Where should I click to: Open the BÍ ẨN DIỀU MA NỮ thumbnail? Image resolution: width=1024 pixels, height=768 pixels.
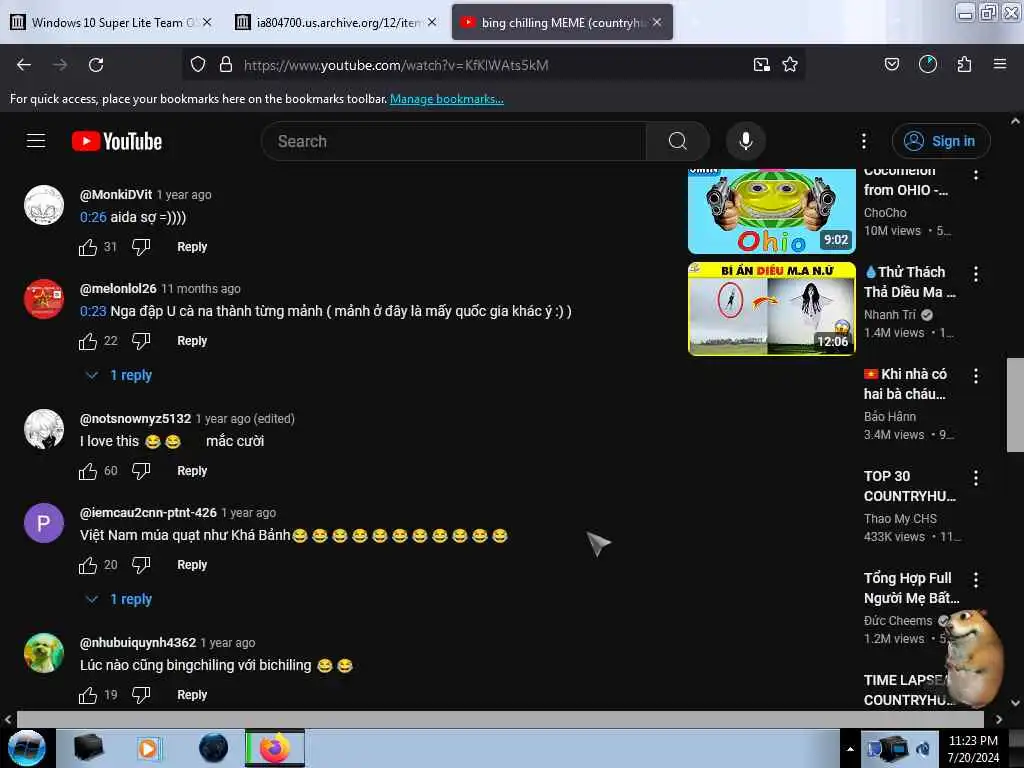[771, 309]
